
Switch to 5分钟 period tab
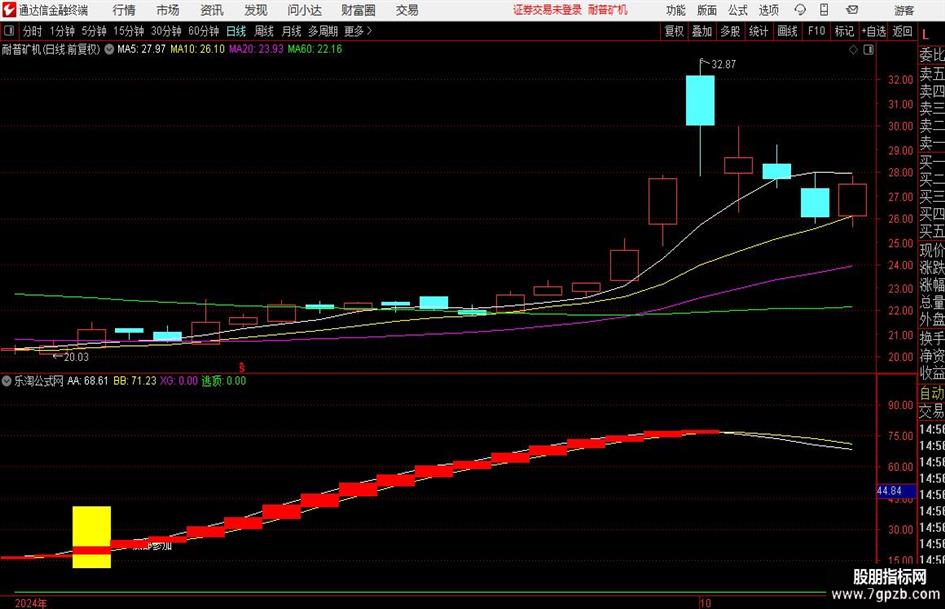94,31
